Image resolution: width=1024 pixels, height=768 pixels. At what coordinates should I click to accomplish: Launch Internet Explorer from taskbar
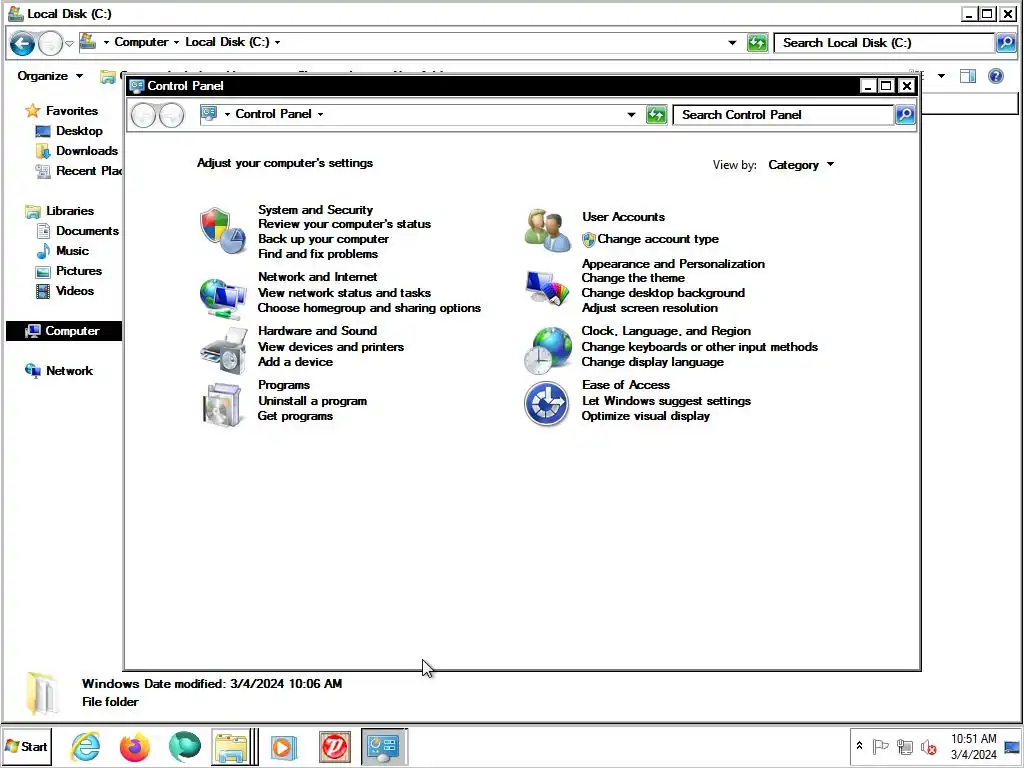(86, 746)
